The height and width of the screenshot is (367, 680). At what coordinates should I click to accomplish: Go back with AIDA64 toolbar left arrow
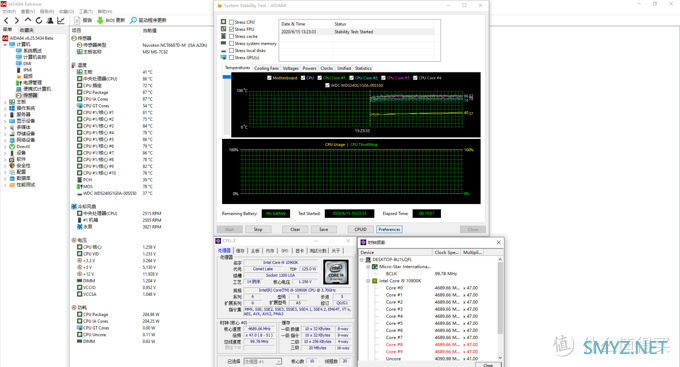tap(6, 20)
